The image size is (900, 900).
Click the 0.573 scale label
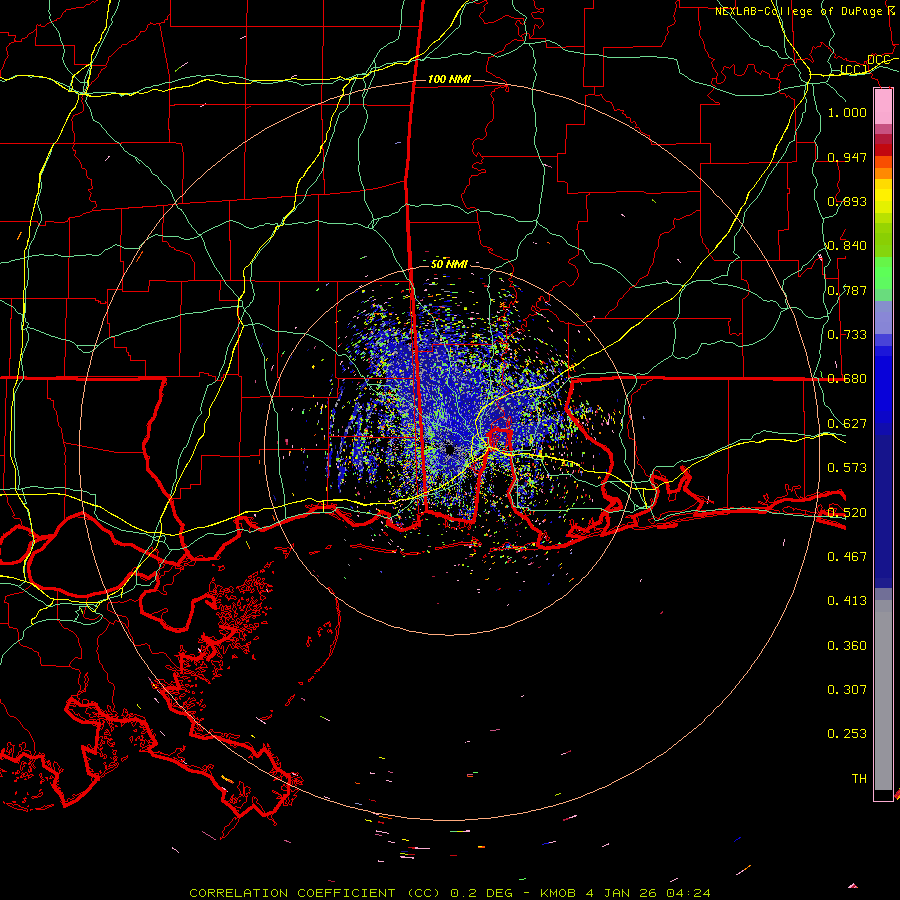847,467
